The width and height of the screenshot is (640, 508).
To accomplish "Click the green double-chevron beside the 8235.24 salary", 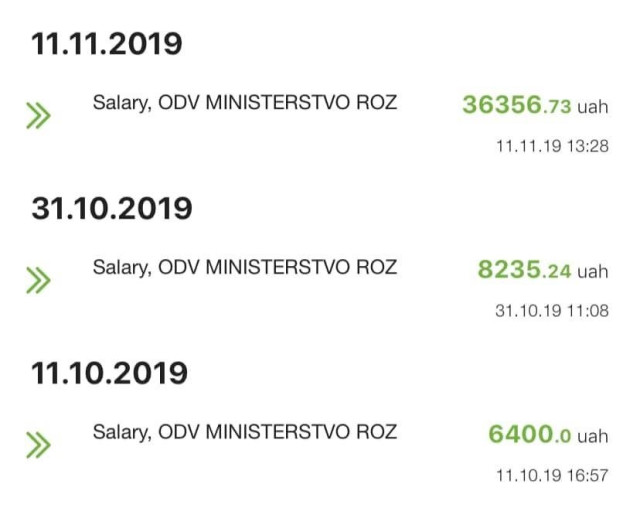I will click(x=38, y=280).
